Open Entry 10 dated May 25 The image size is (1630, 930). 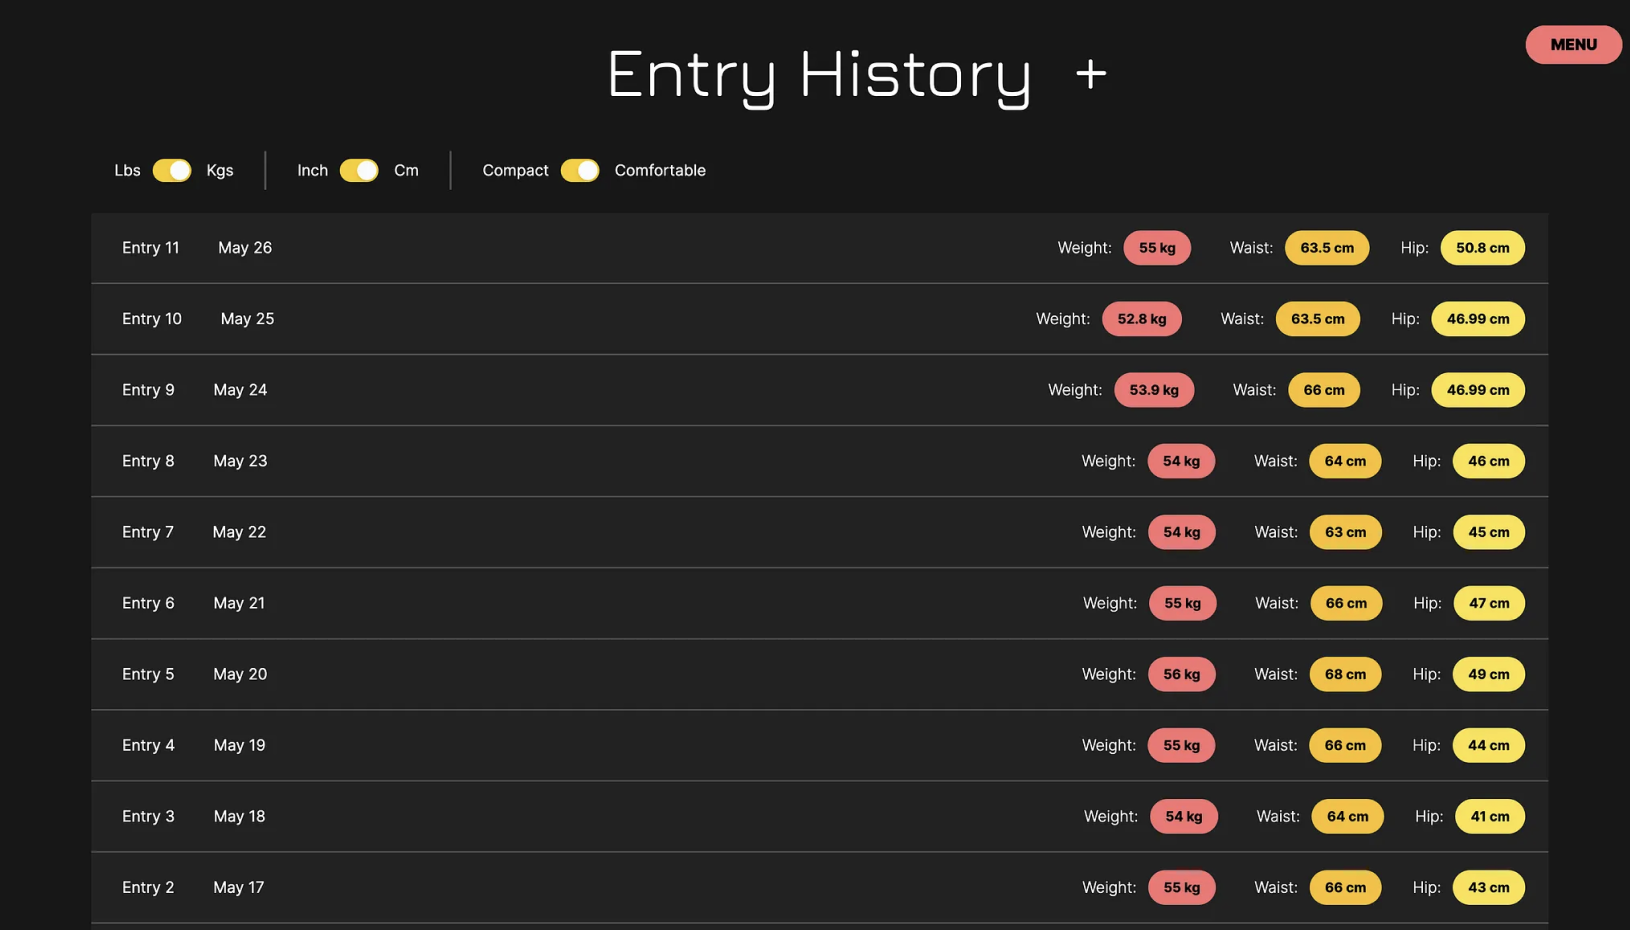[x=152, y=319]
